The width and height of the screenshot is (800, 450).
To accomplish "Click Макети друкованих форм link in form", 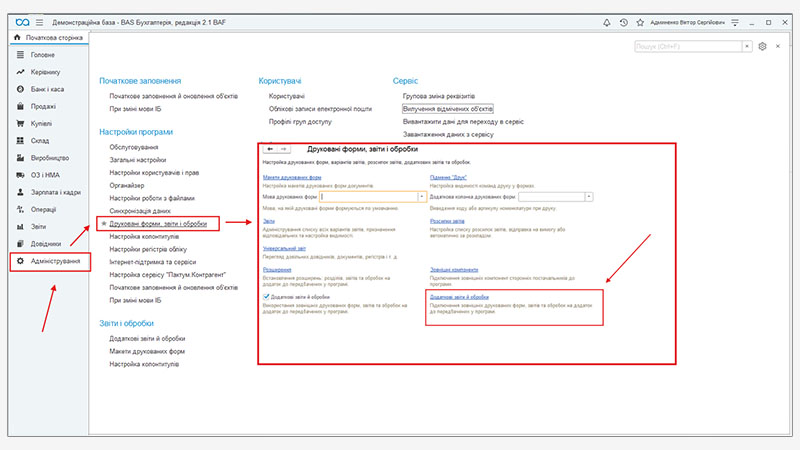I will click(x=285, y=176).
